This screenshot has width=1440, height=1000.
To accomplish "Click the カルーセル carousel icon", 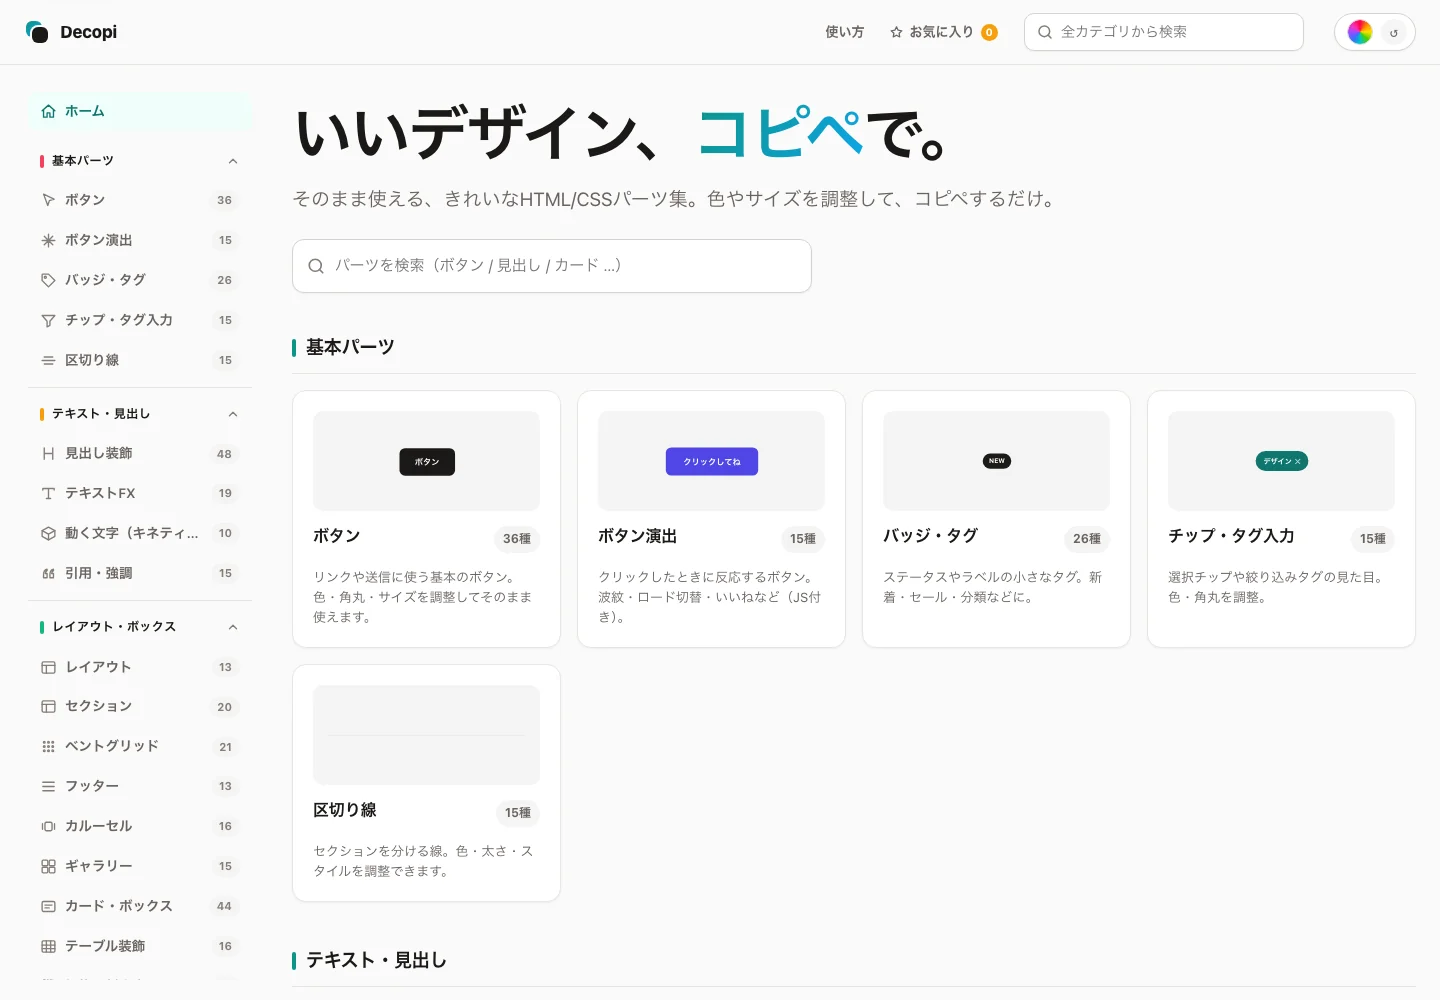I will tap(48, 826).
